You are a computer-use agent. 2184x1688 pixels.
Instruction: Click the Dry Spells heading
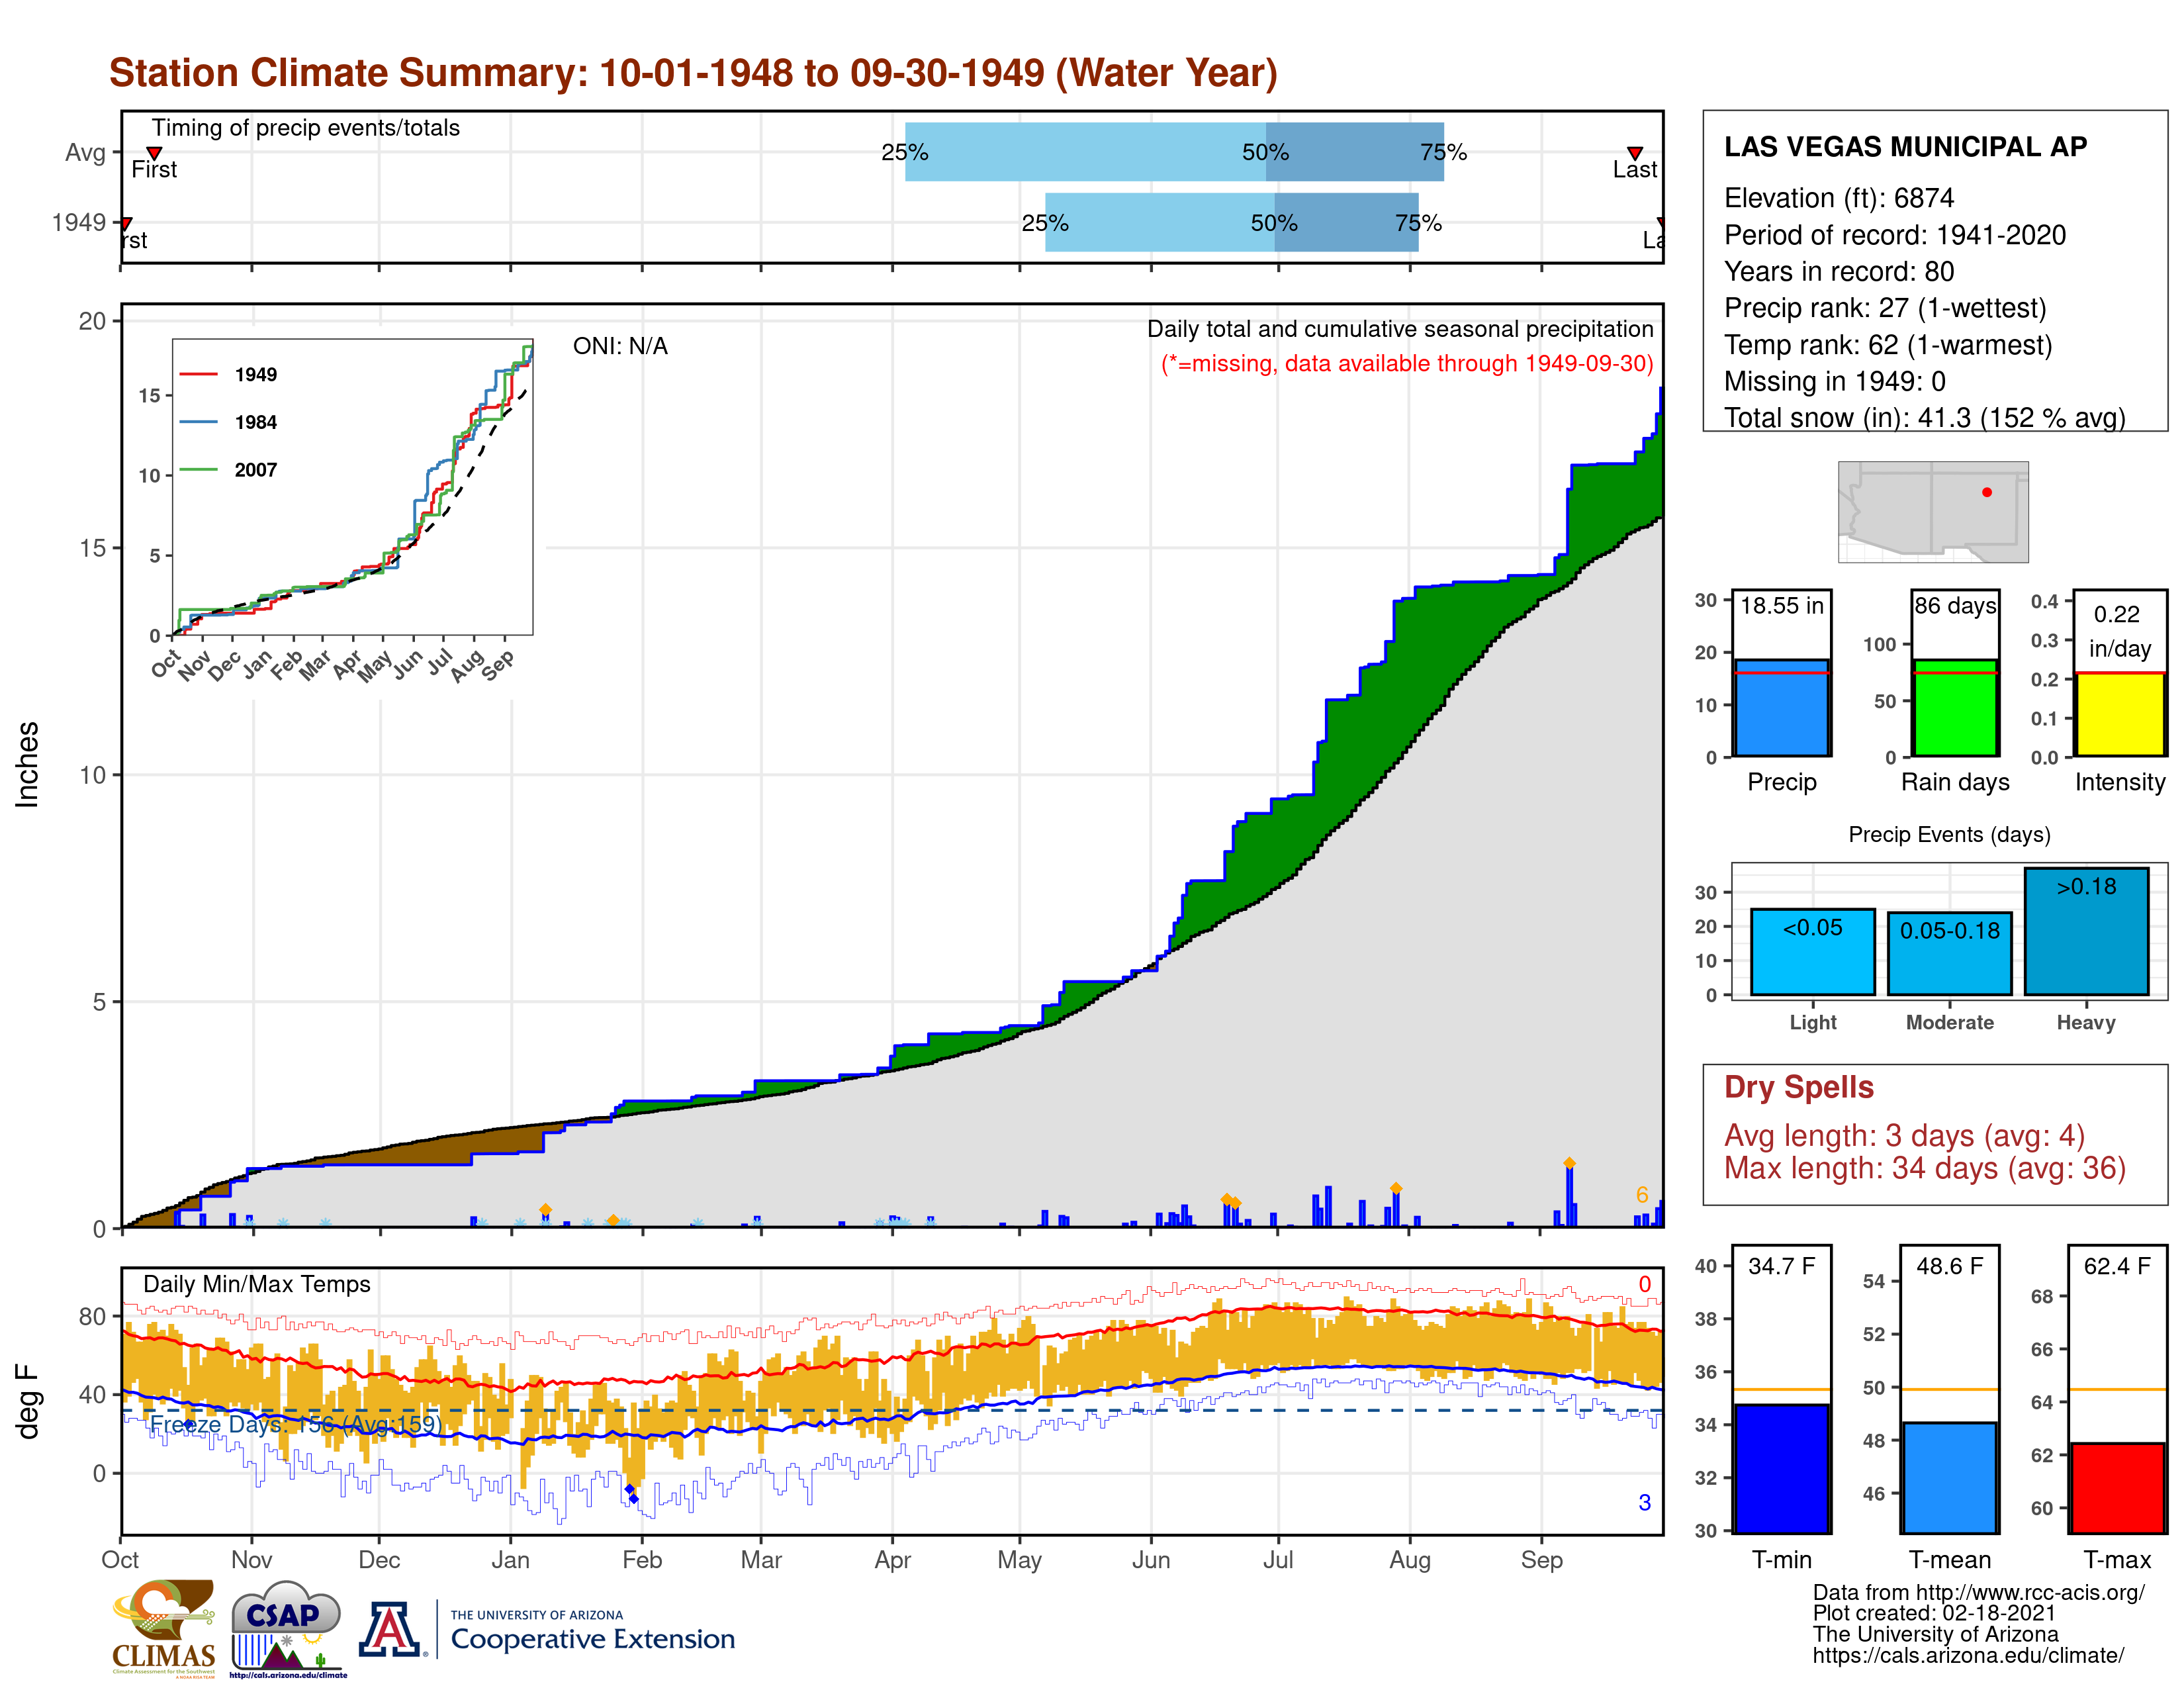point(1799,1087)
